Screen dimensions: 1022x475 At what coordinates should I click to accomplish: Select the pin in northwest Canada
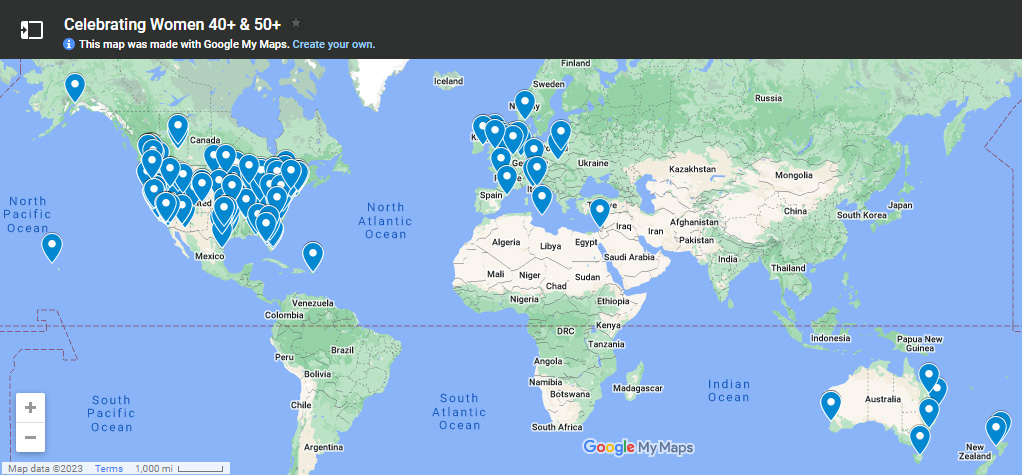[x=177, y=129]
